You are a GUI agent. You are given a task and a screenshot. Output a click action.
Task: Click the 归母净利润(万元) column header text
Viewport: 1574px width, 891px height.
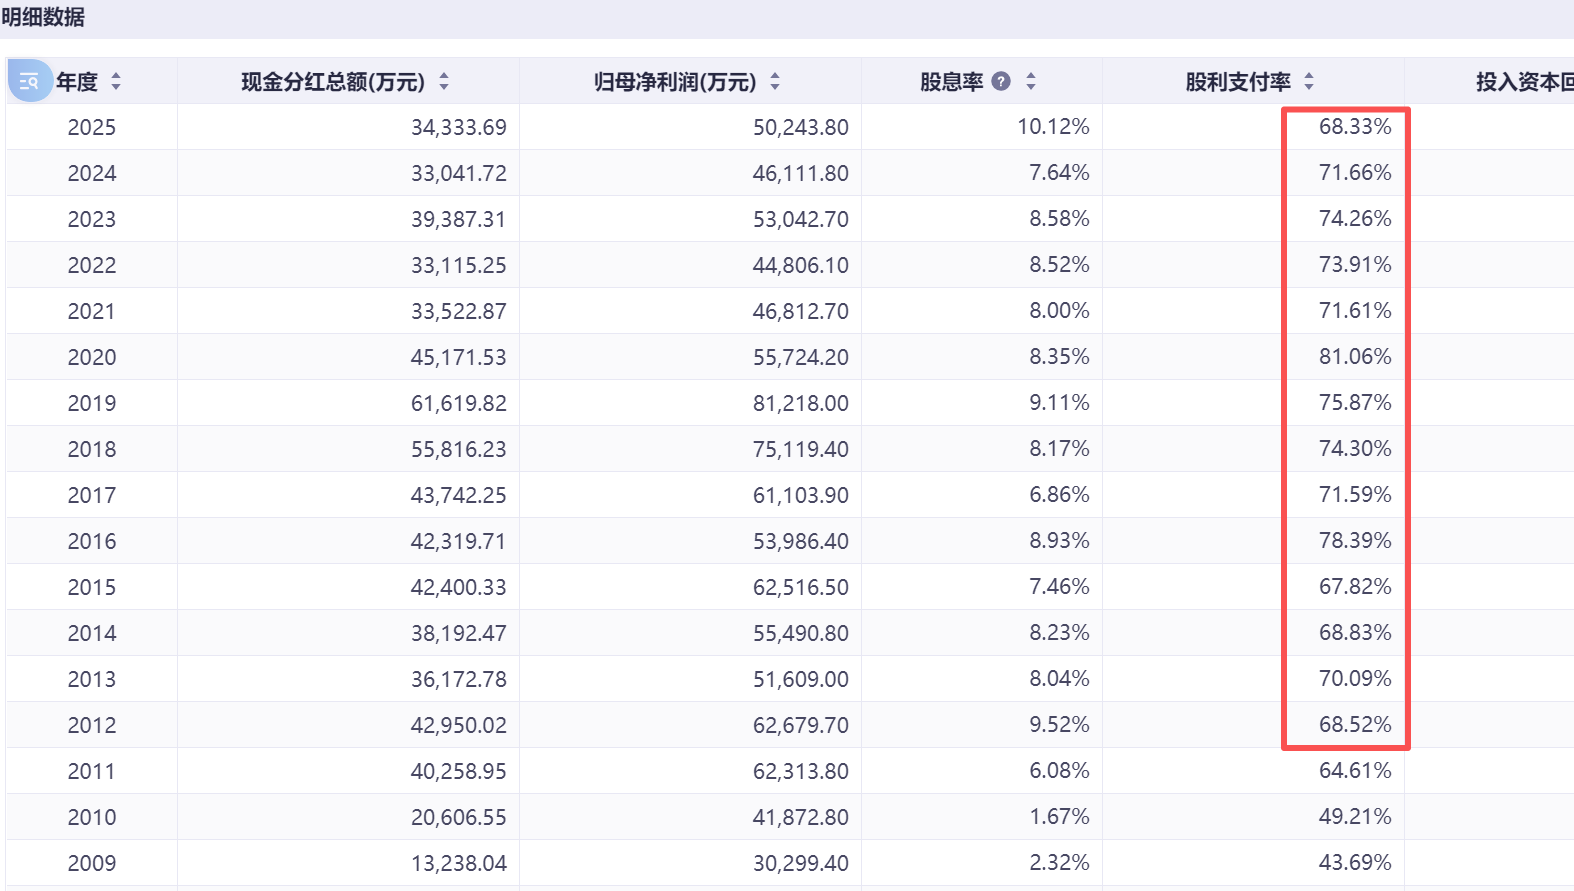click(675, 82)
